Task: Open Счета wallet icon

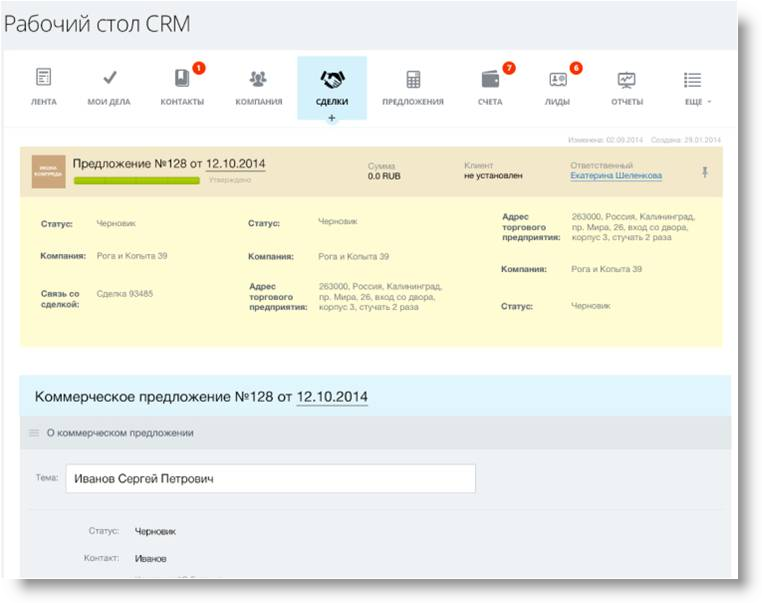Action: [490, 78]
